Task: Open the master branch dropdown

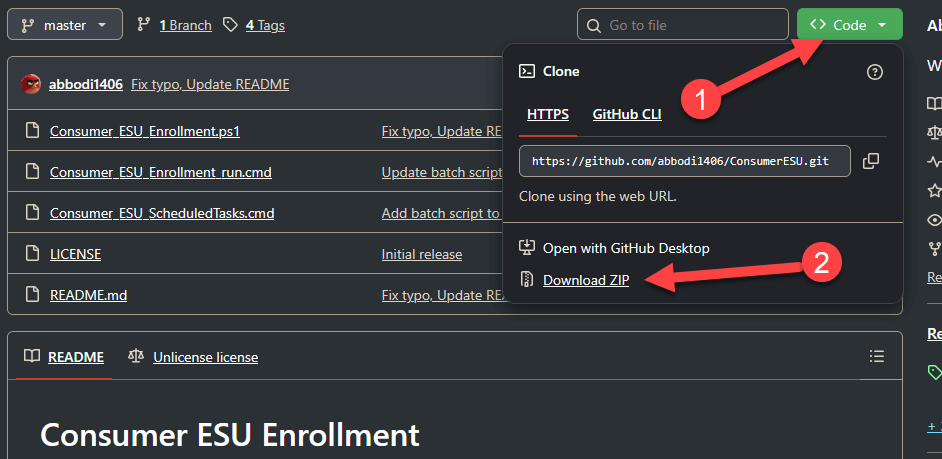Action: 65,25
